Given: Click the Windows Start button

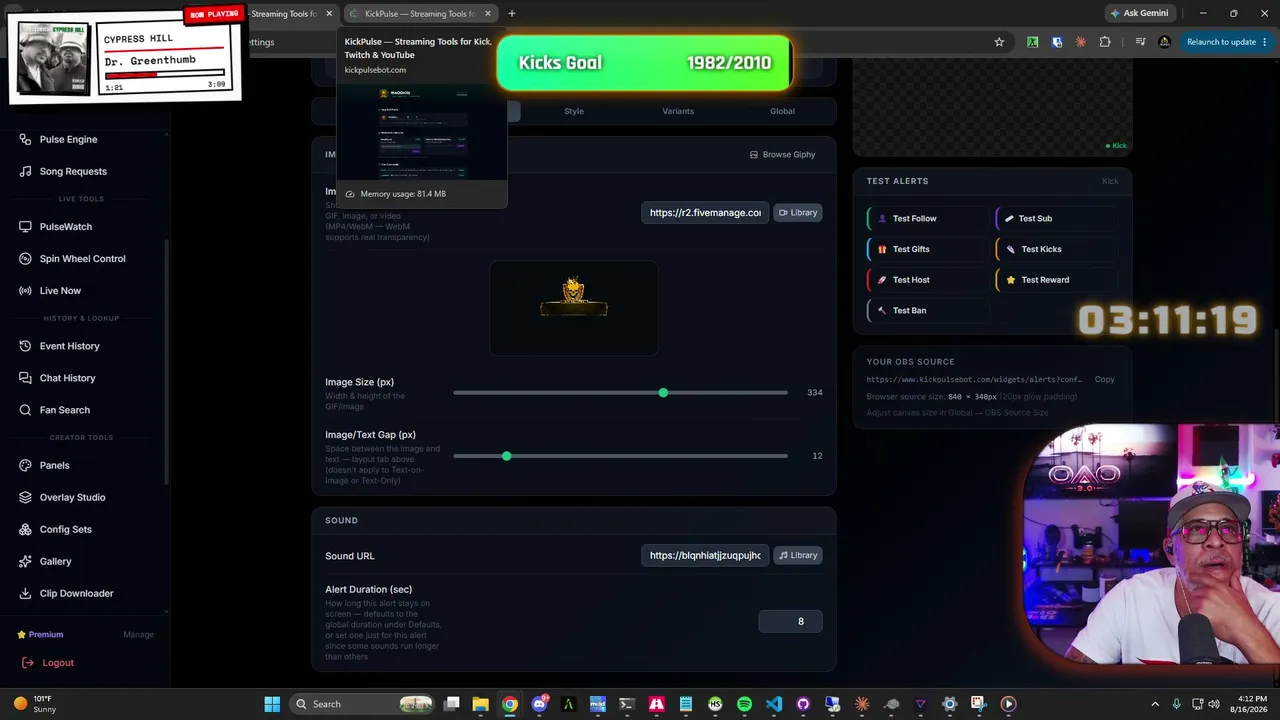Looking at the screenshot, I should [272, 704].
